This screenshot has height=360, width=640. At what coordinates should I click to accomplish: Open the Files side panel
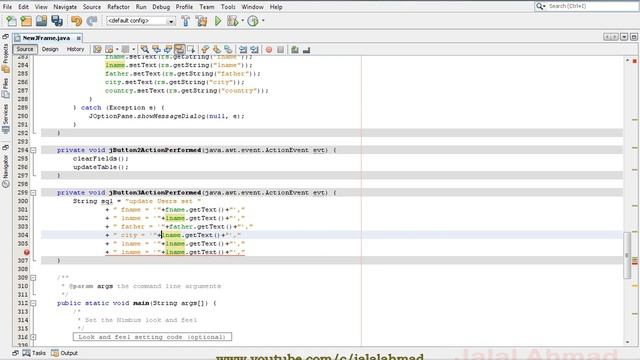tap(5, 89)
